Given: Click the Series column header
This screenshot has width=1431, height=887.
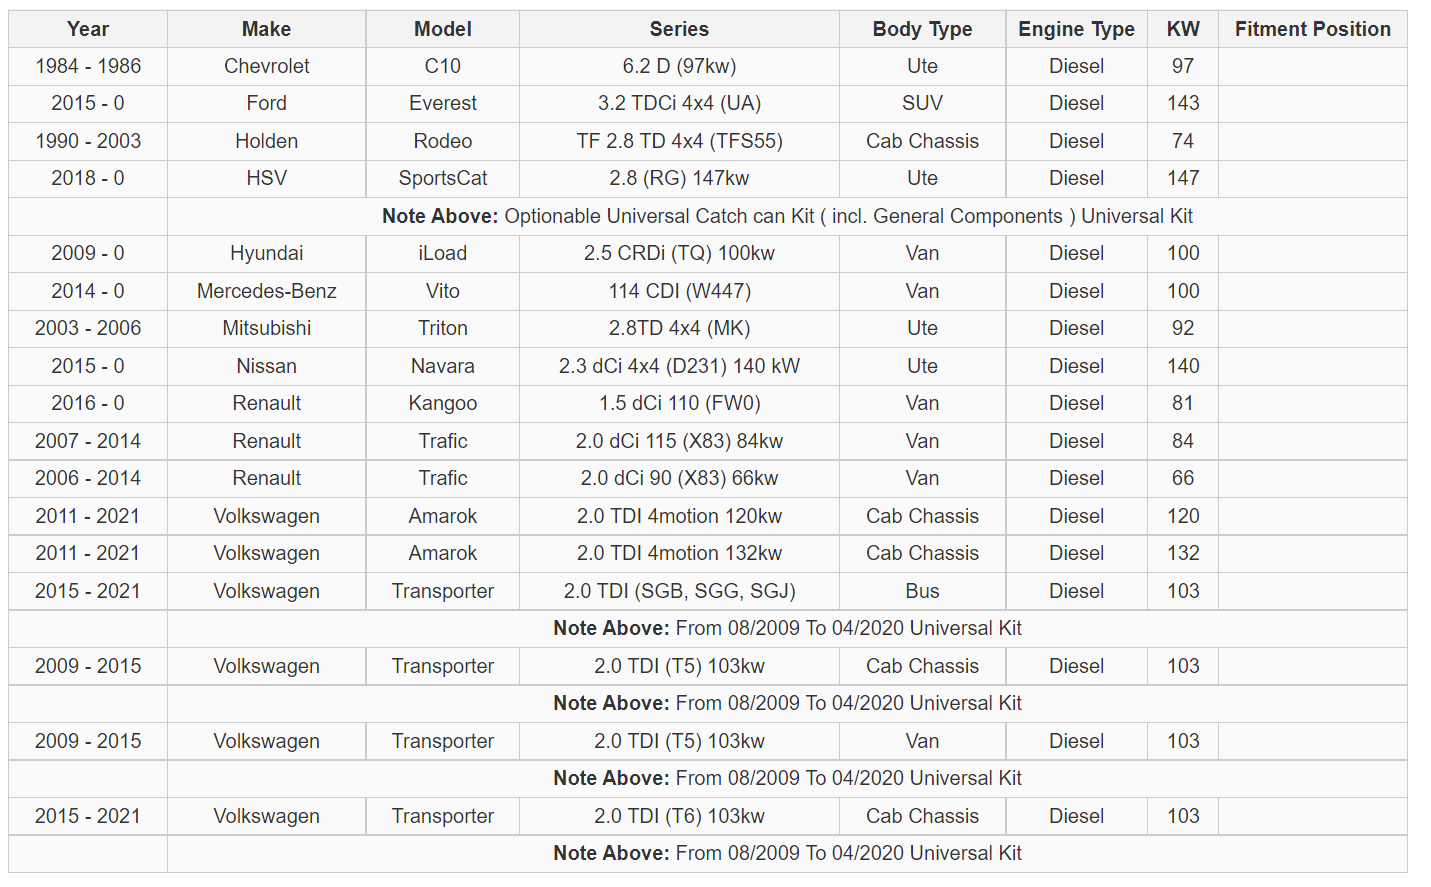Looking at the screenshot, I should click(679, 29).
